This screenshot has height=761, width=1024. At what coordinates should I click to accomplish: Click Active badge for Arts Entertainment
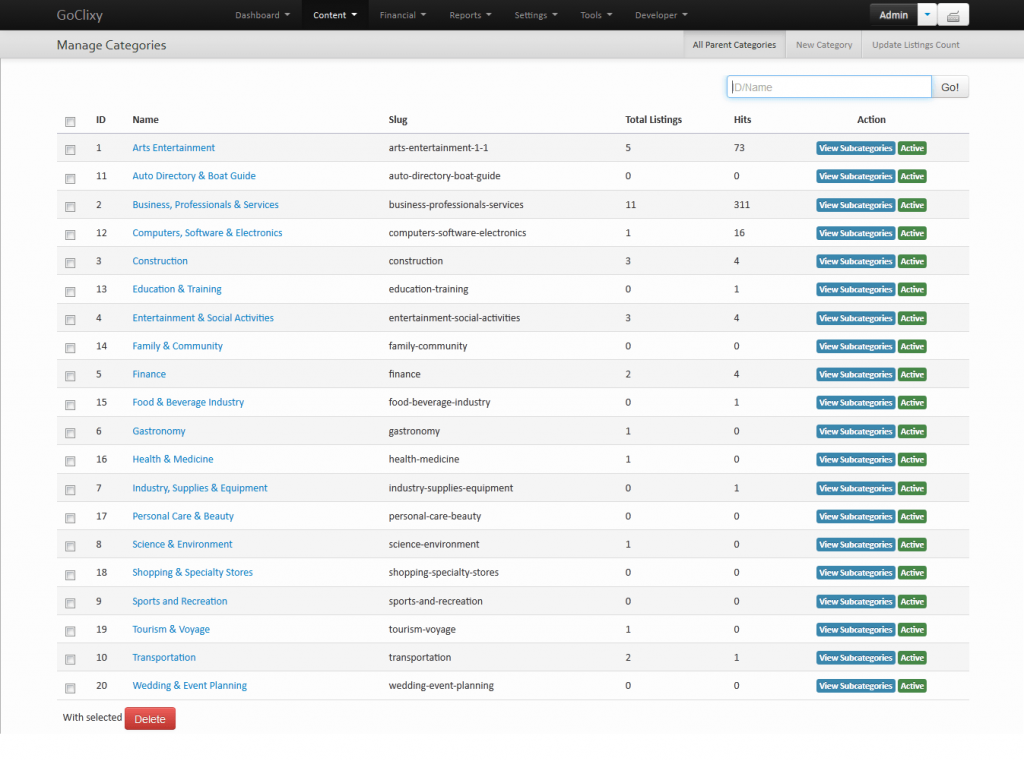pos(912,148)
